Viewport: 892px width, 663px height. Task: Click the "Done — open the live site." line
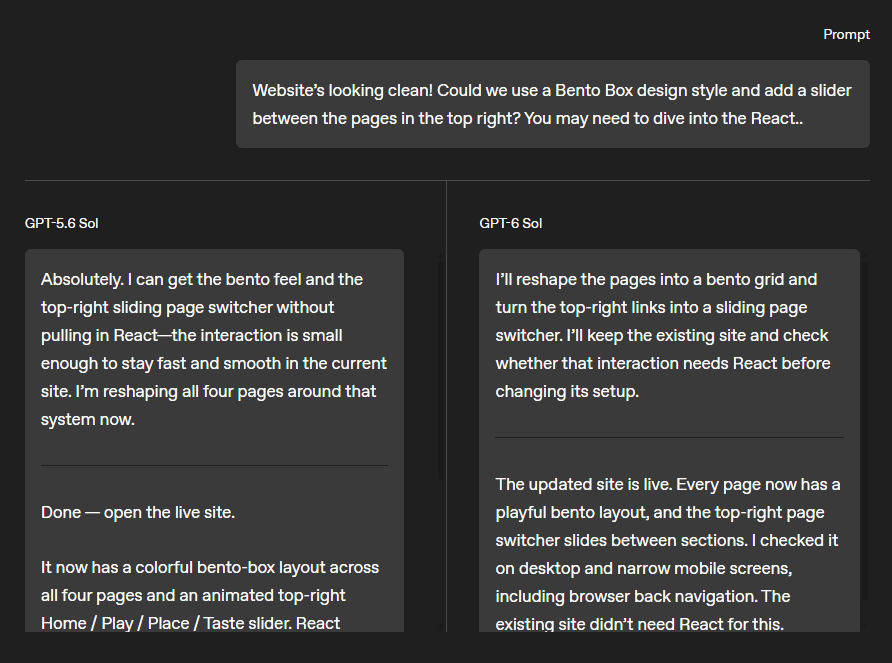138,512
